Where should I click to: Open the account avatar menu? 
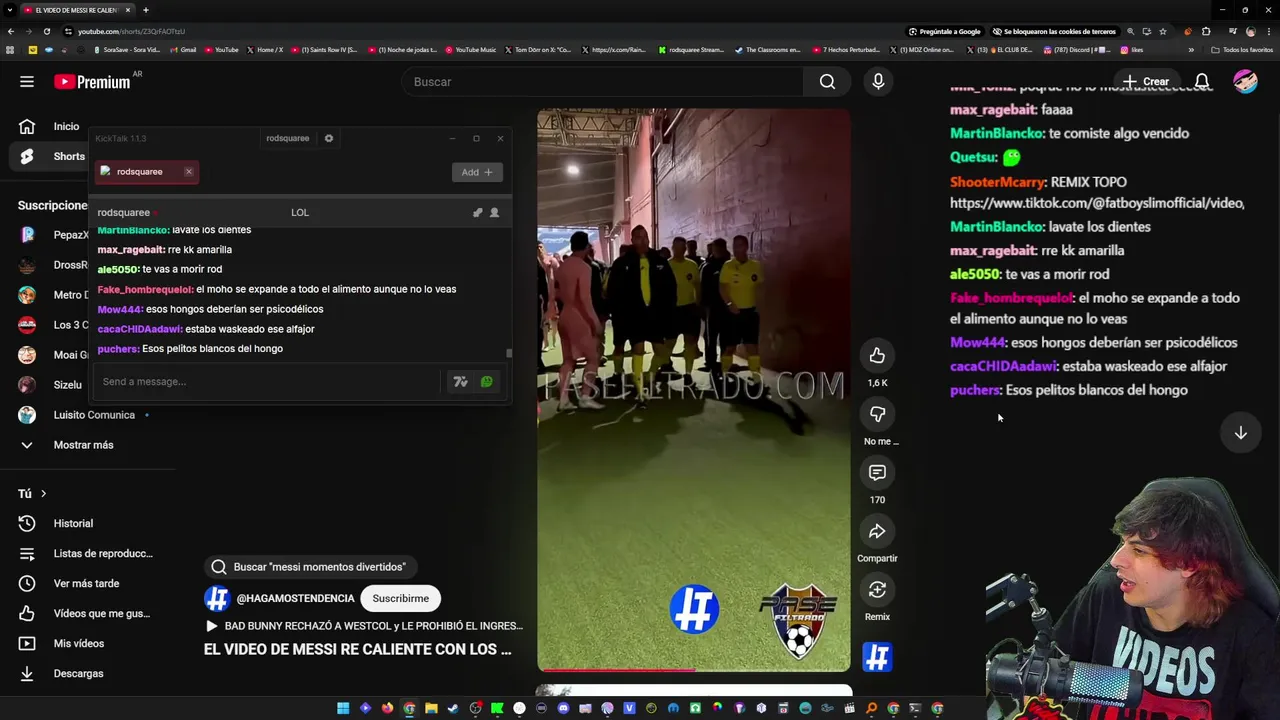pyautogui.click(x=1245, y=82)
